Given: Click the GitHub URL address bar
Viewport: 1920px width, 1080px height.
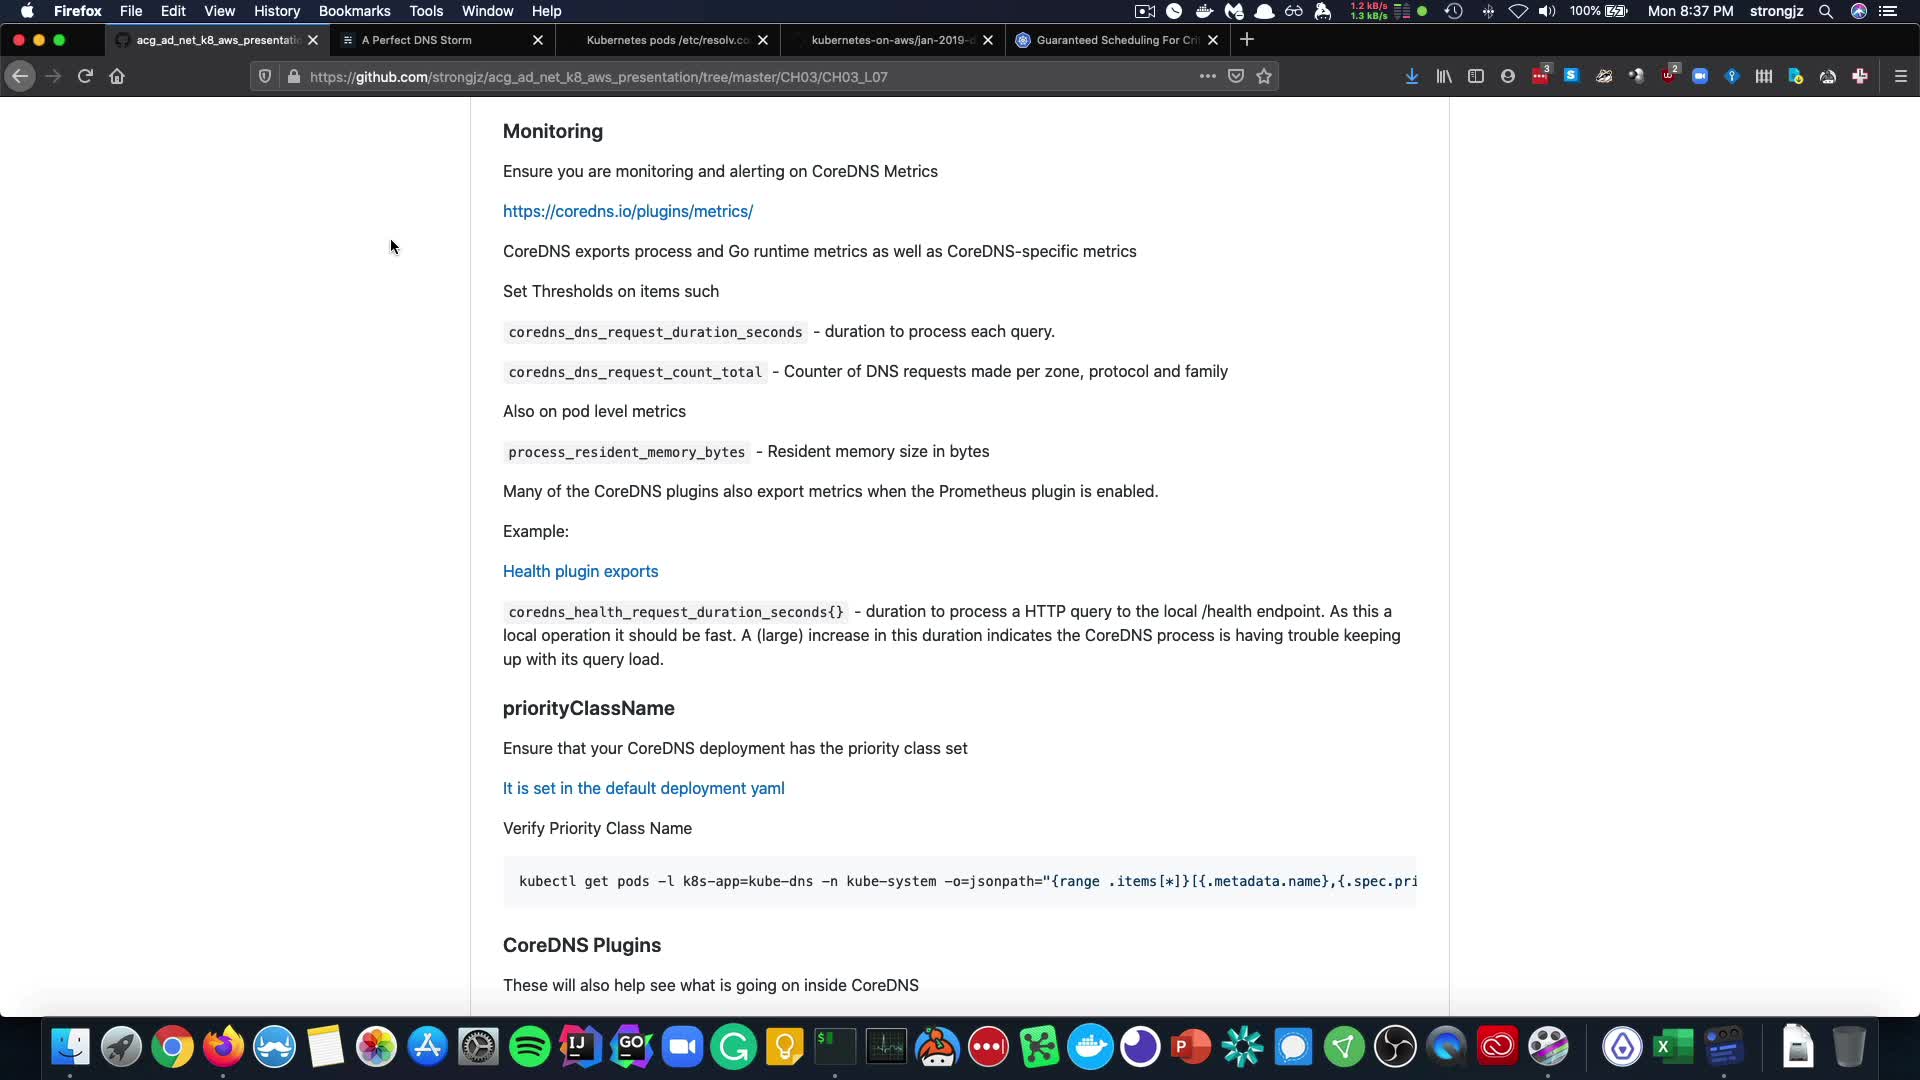Looking at the screenshot, I should click(x=700, y=77).
